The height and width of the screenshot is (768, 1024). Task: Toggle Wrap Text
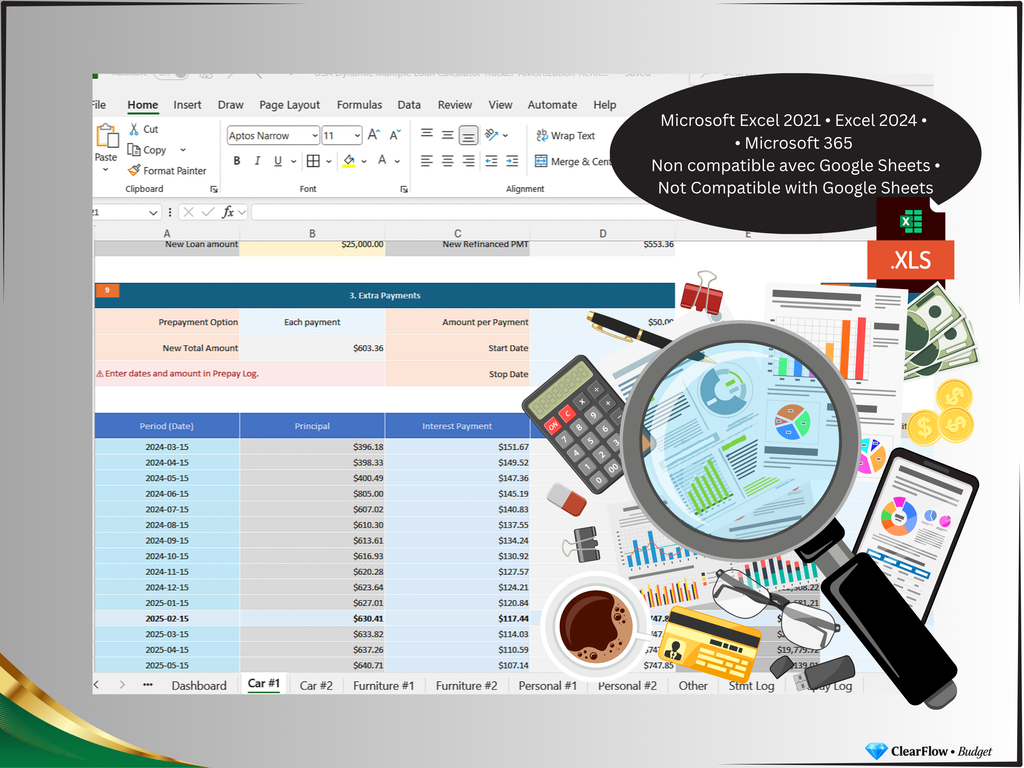coord(566,135)
